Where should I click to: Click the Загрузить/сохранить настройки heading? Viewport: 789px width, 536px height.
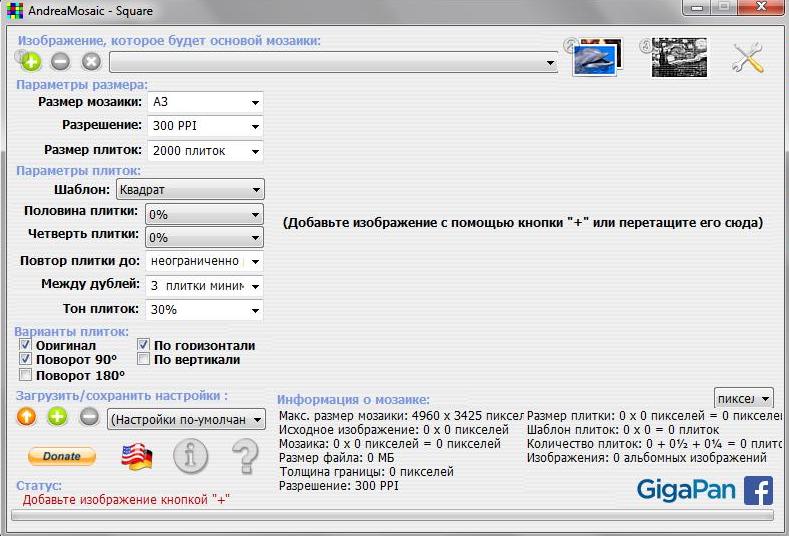tap(122, 396)
